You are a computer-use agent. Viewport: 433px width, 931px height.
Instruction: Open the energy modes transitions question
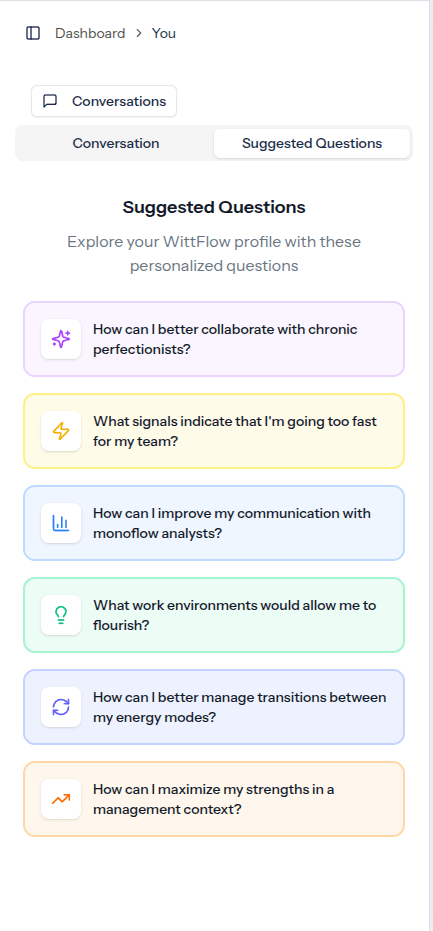coord(214,707)
